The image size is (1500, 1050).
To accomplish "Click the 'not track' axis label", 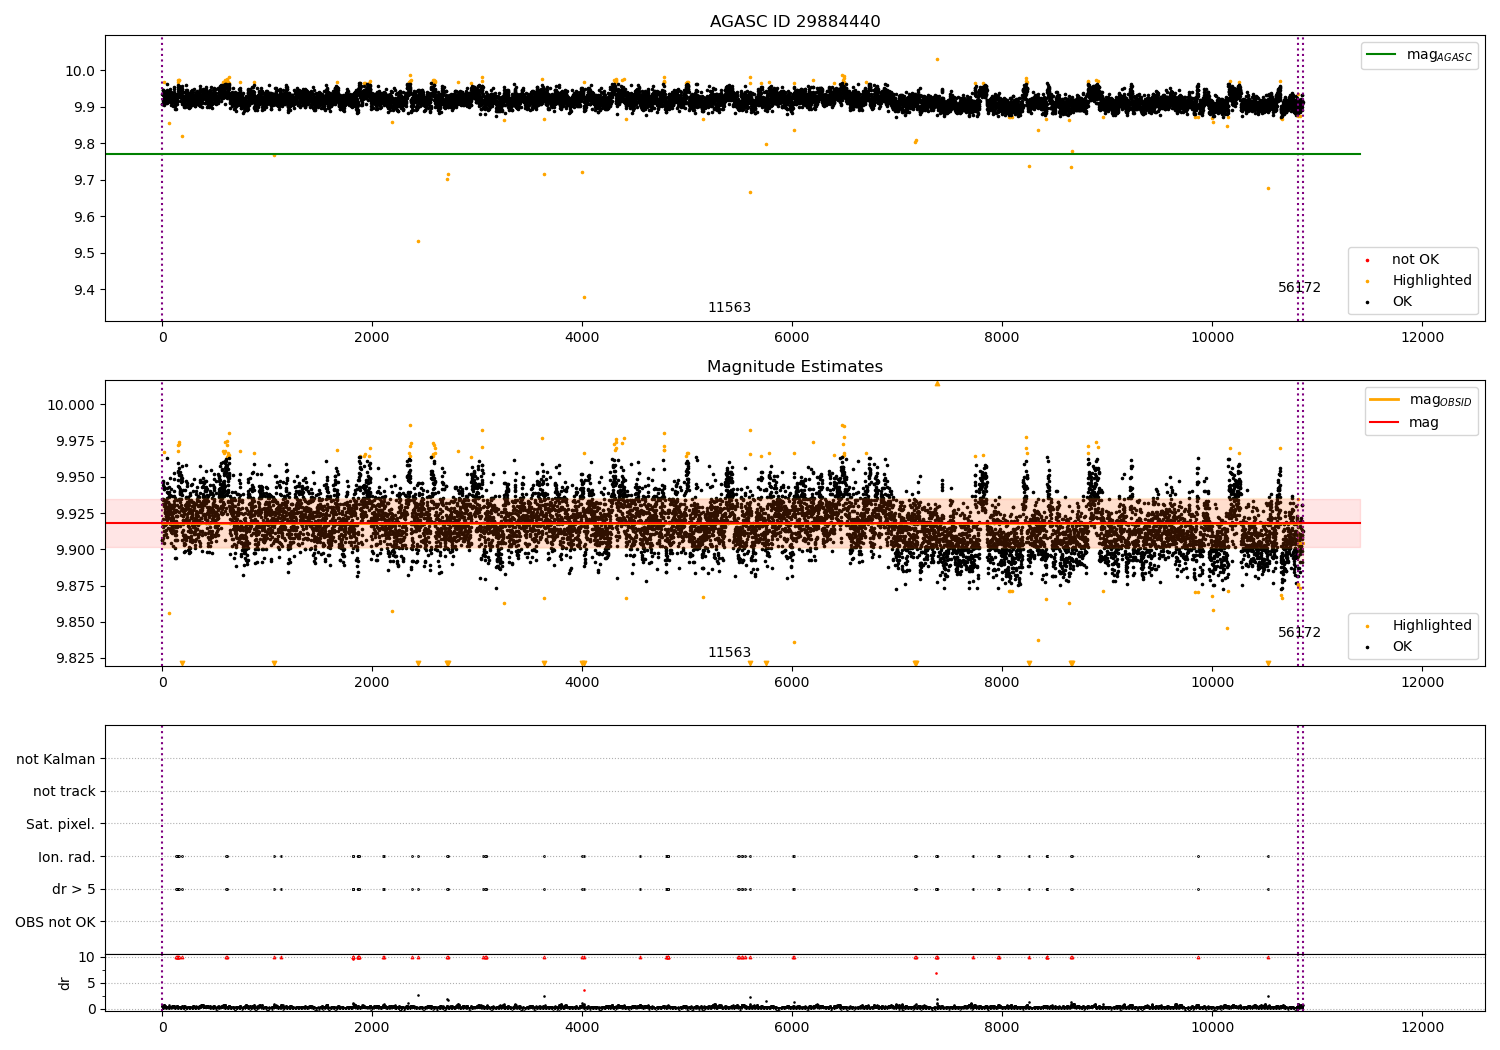I will click(64, 792).
